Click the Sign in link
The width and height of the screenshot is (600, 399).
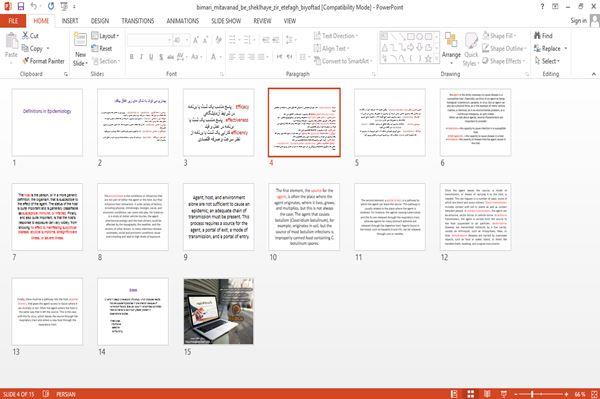click(x=578, y=21)
